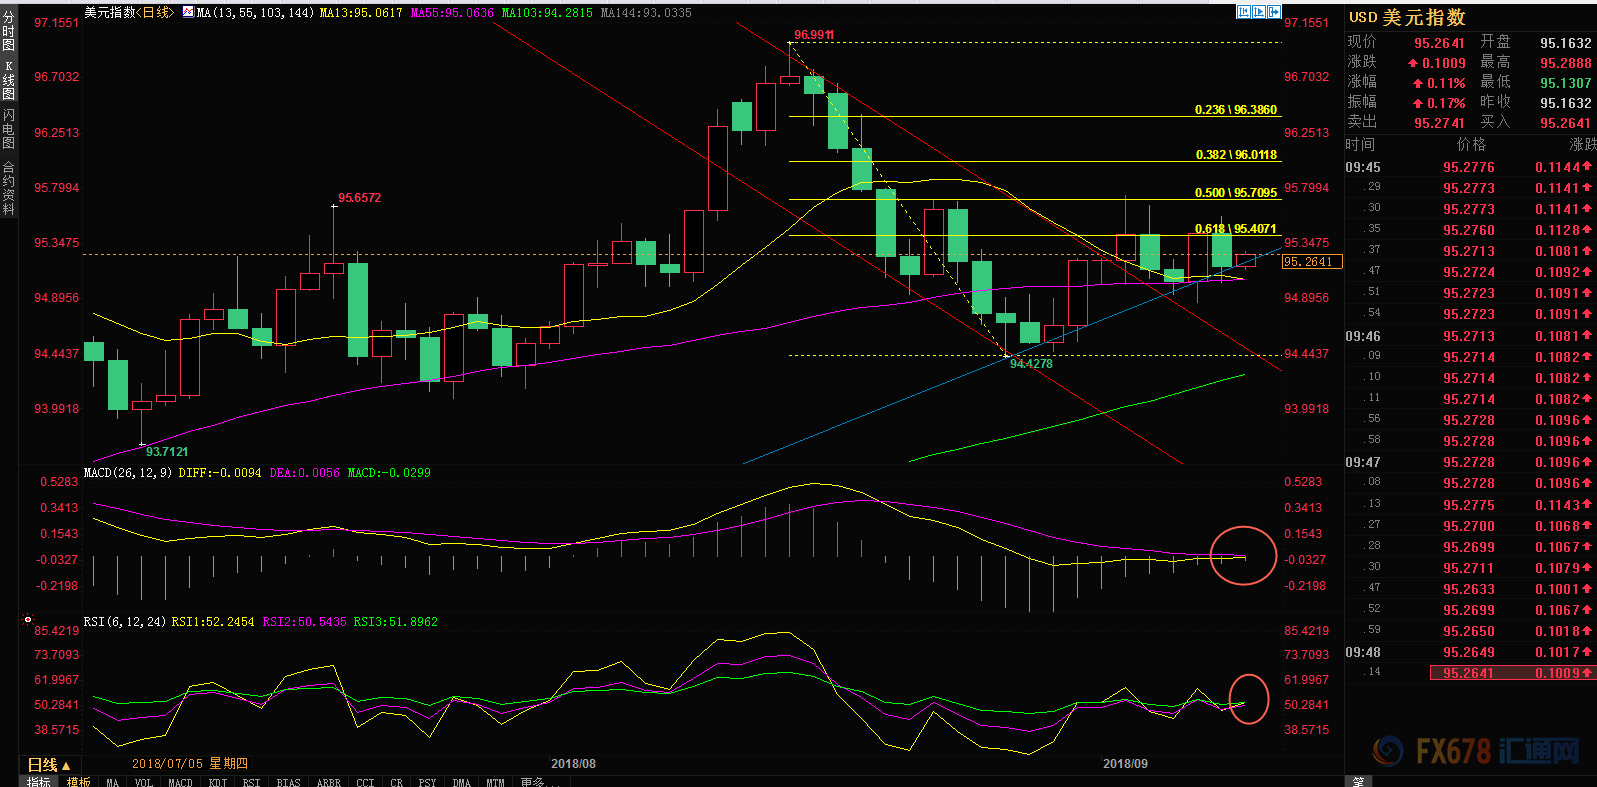Click the 卖出 price 95.2741
The height and width of the screenshot is (787, 1597).
(x=1439, y=123)
